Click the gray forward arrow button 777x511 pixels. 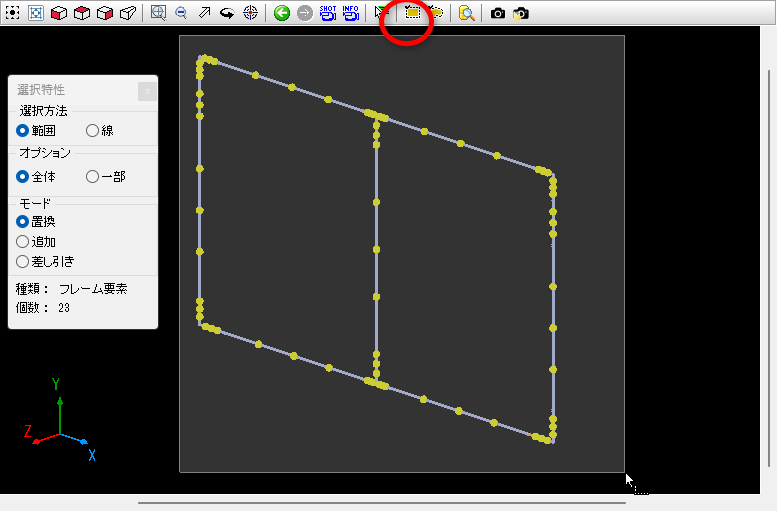(x=305, y=13)
